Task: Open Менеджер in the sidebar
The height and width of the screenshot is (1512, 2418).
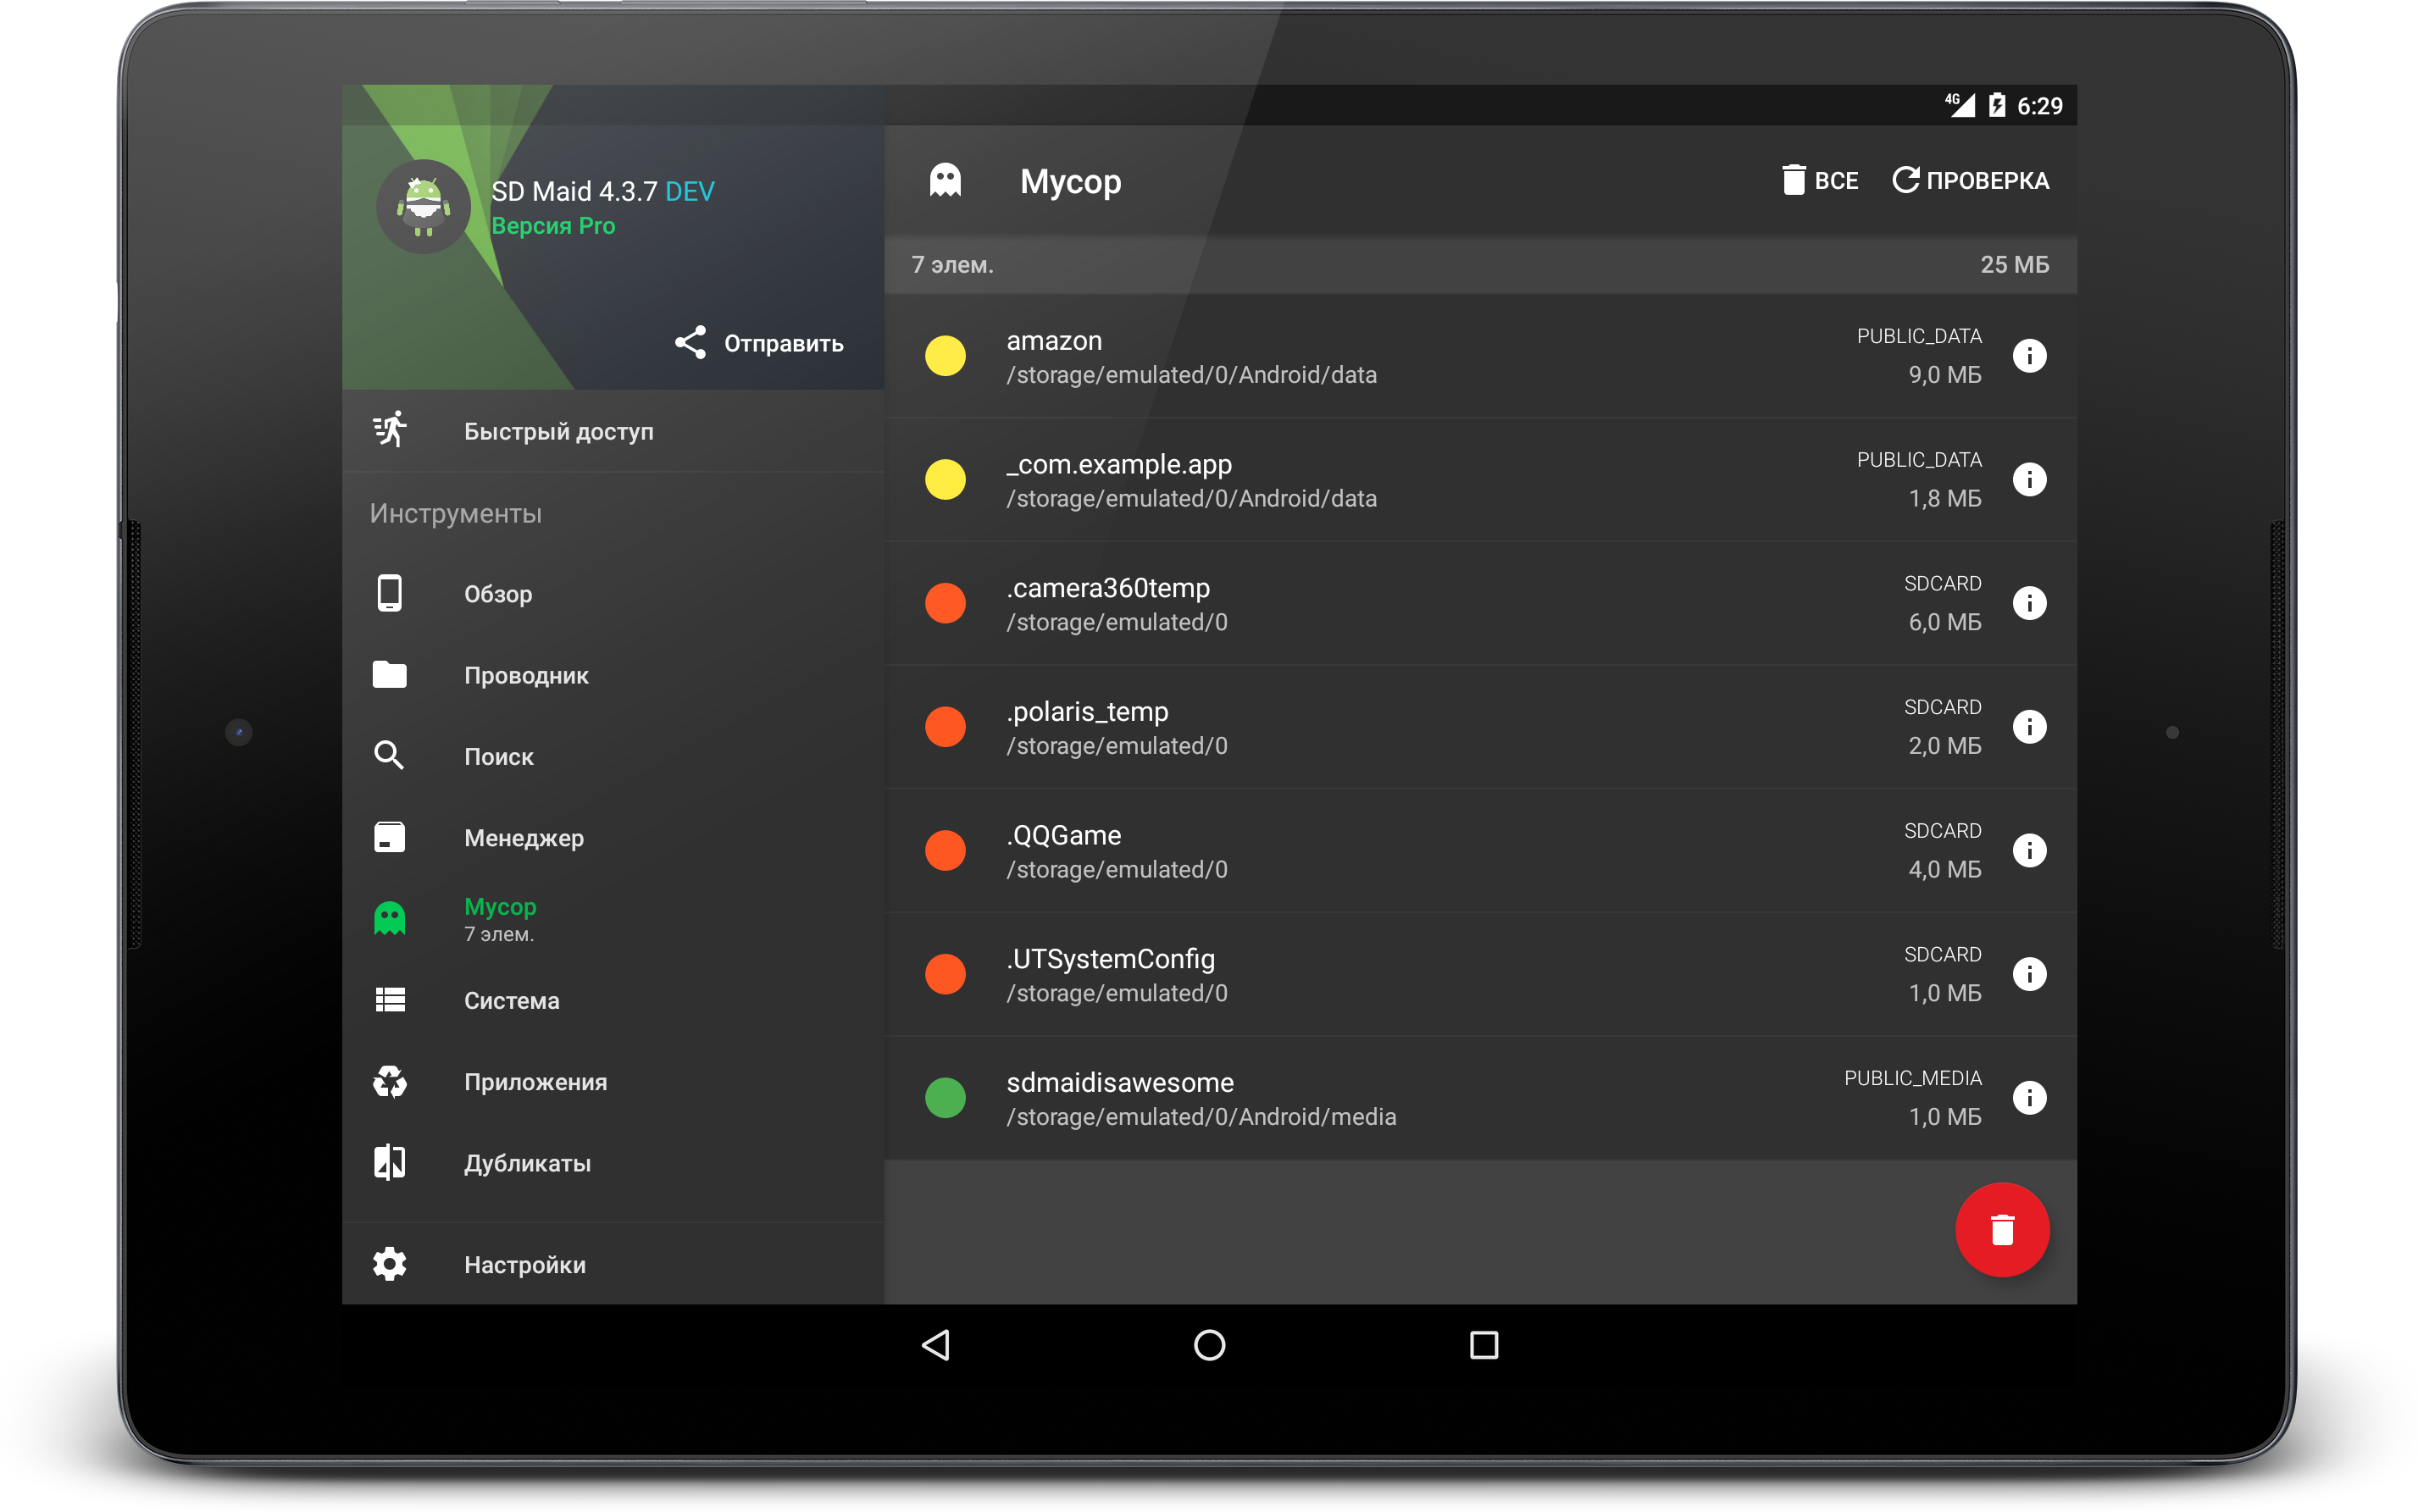Action: click(613, 837)
